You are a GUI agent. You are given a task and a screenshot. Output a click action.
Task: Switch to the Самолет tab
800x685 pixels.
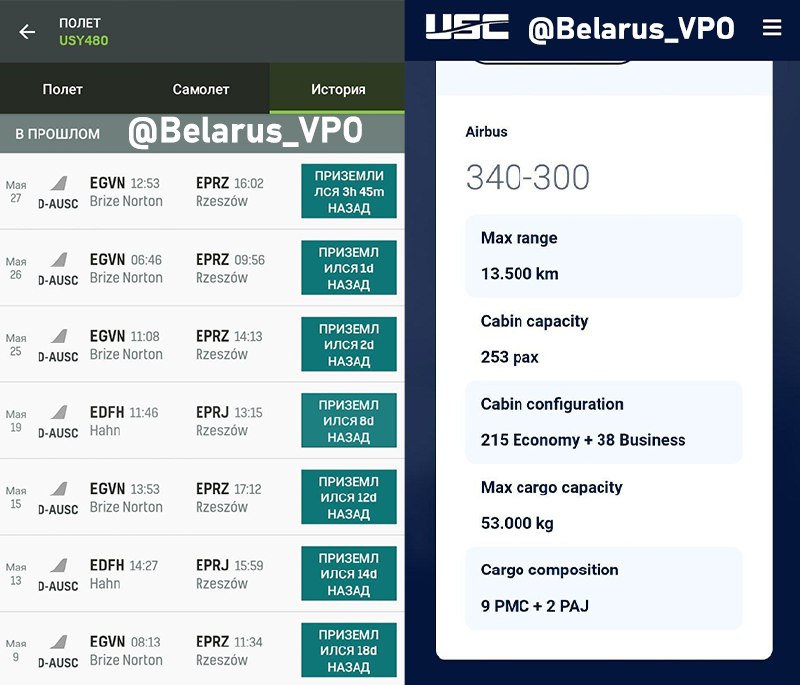201,89
